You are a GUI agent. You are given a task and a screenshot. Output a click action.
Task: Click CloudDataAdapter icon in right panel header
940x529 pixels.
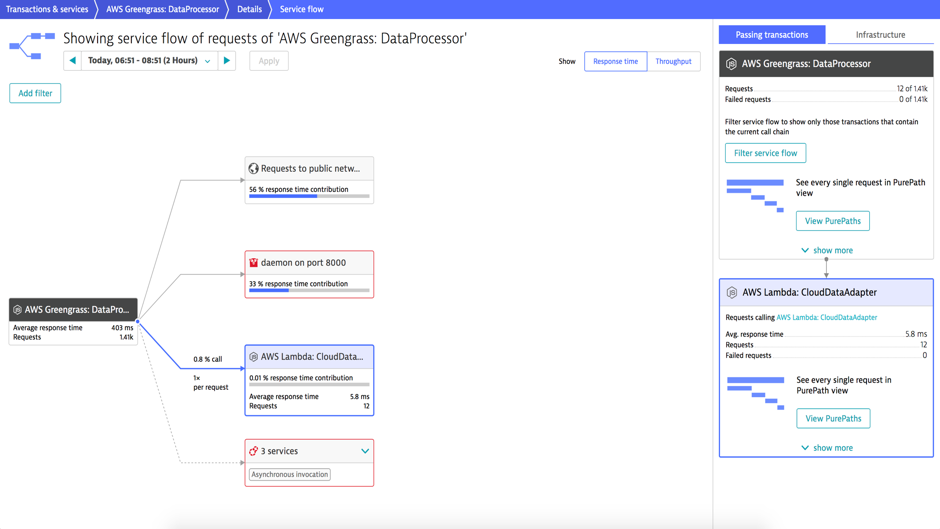(732, 293)
